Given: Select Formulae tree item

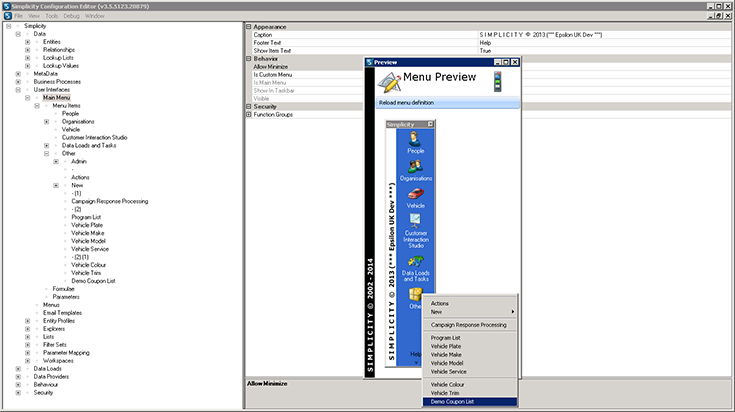Looking at the screenshot, I should click(63, 289).
